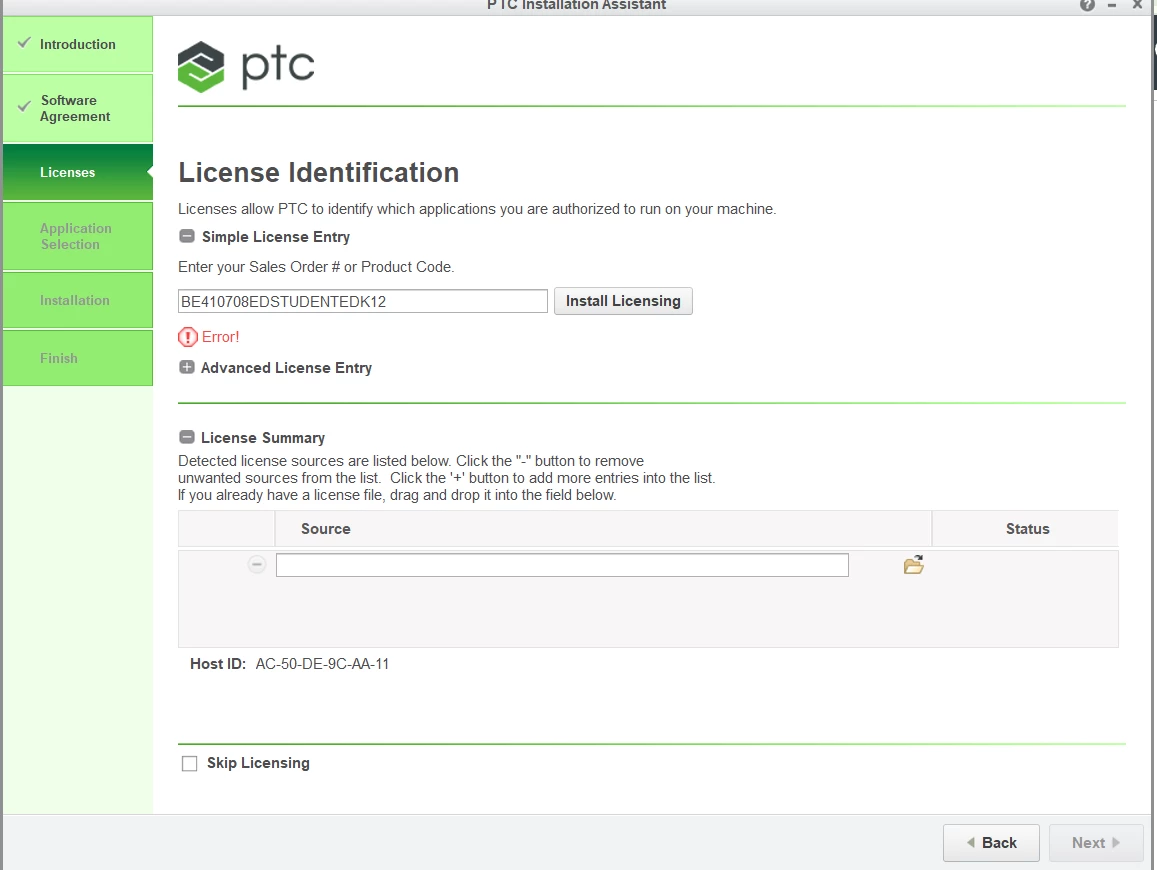Click the License Identification heading
The image size is (1157, 870).
319,173
